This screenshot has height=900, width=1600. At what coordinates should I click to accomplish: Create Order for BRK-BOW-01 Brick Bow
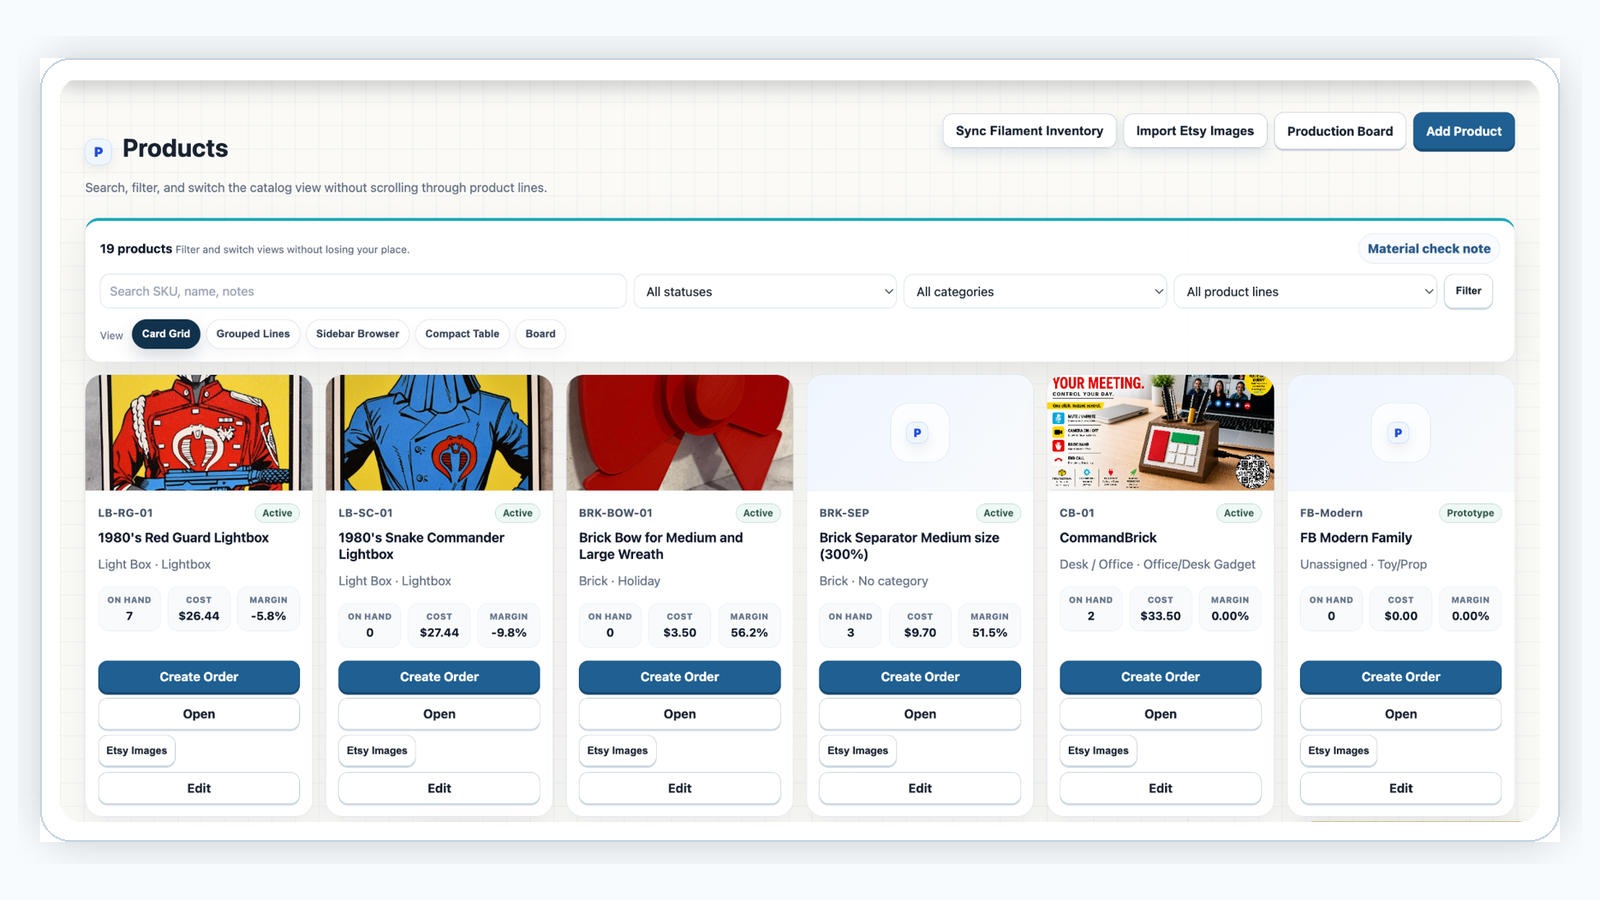(680, 677)
